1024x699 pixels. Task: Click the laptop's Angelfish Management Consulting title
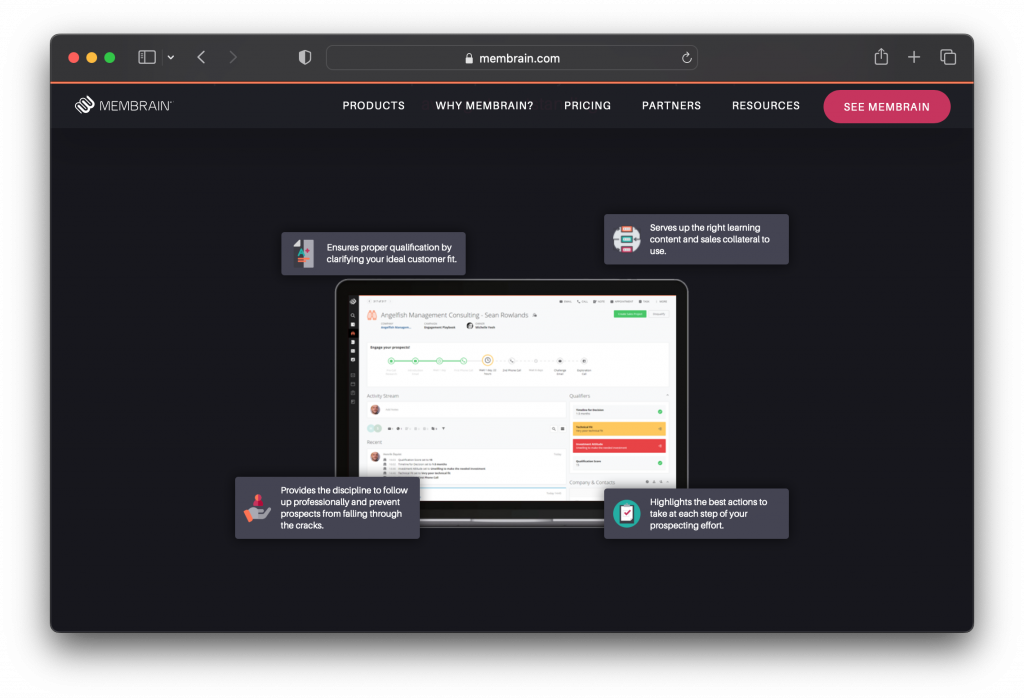coord(454,315)
